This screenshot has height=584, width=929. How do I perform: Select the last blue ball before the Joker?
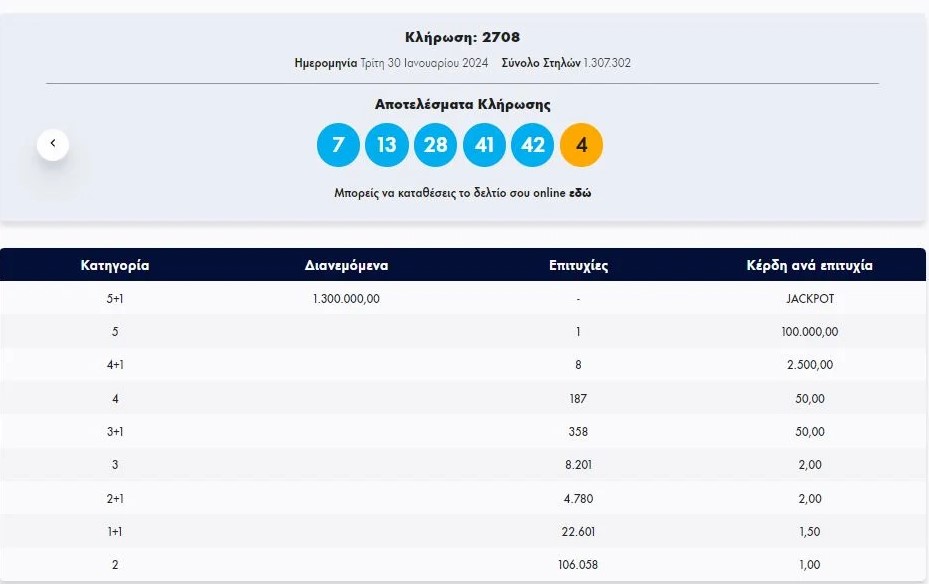pyautogui.click(x=532, y=145)
